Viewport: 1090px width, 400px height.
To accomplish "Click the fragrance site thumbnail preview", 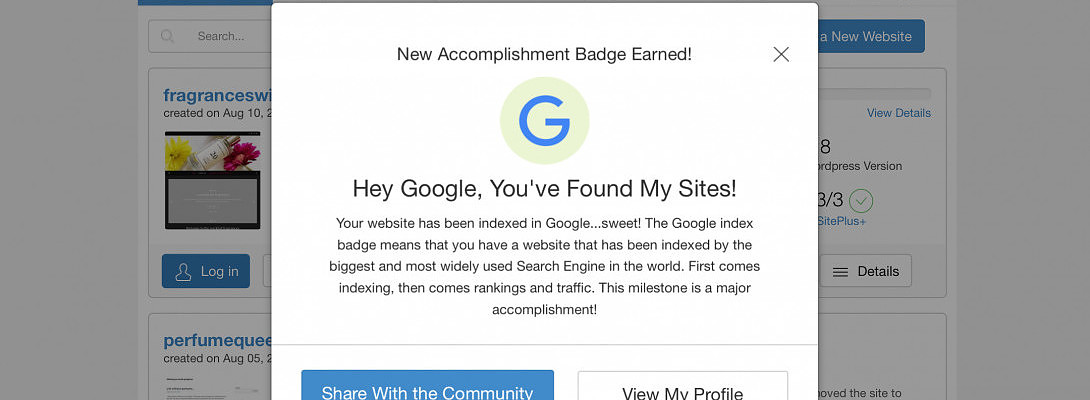I will (212, 180).
